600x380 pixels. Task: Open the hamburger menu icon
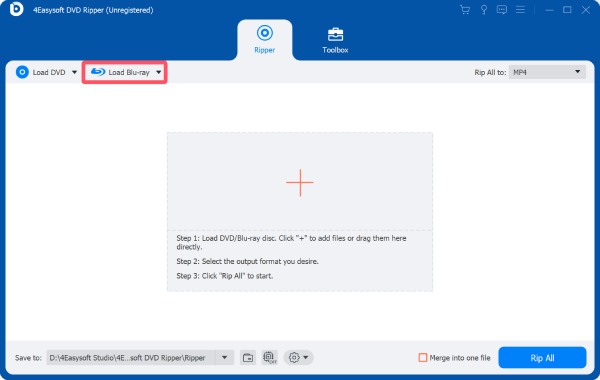520,10
